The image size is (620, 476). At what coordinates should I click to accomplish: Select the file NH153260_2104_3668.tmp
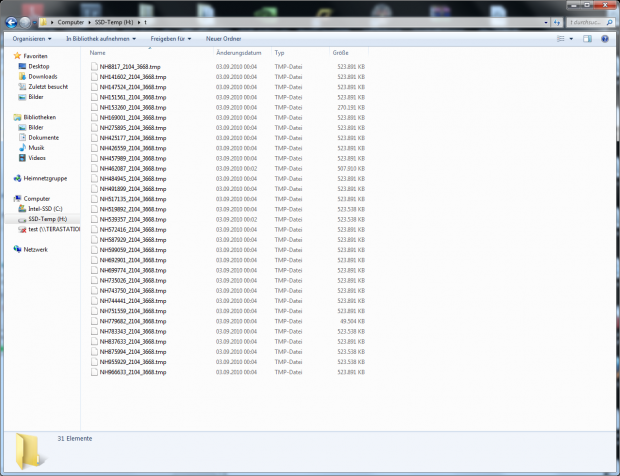pyautogui.click(x=130, y=107)
